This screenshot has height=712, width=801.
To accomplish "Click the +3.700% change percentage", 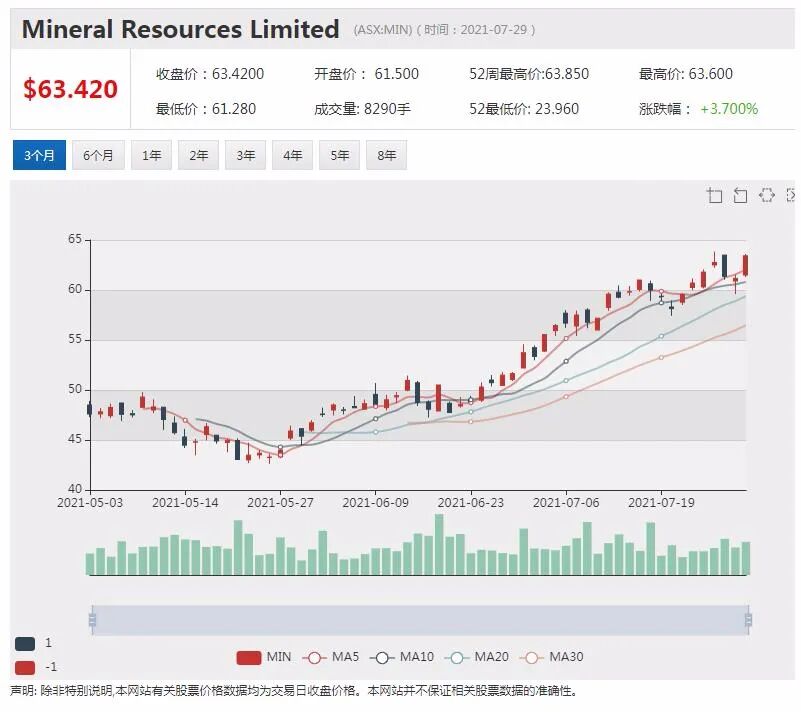I will 729,109.
